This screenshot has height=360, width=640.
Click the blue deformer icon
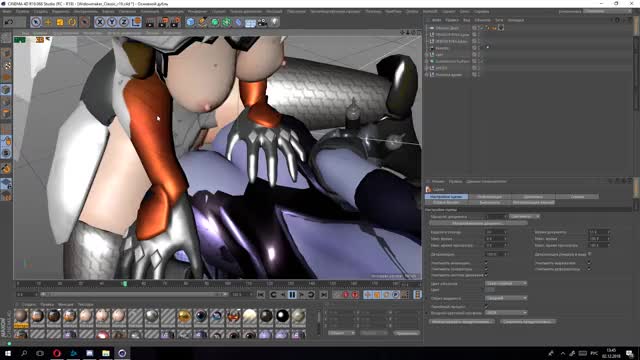[x=238, y=22]
